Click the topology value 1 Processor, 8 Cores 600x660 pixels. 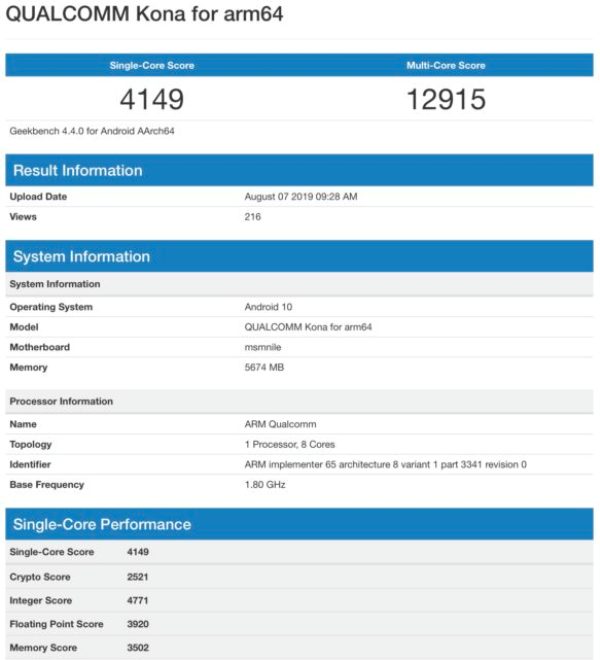(291, 444)
